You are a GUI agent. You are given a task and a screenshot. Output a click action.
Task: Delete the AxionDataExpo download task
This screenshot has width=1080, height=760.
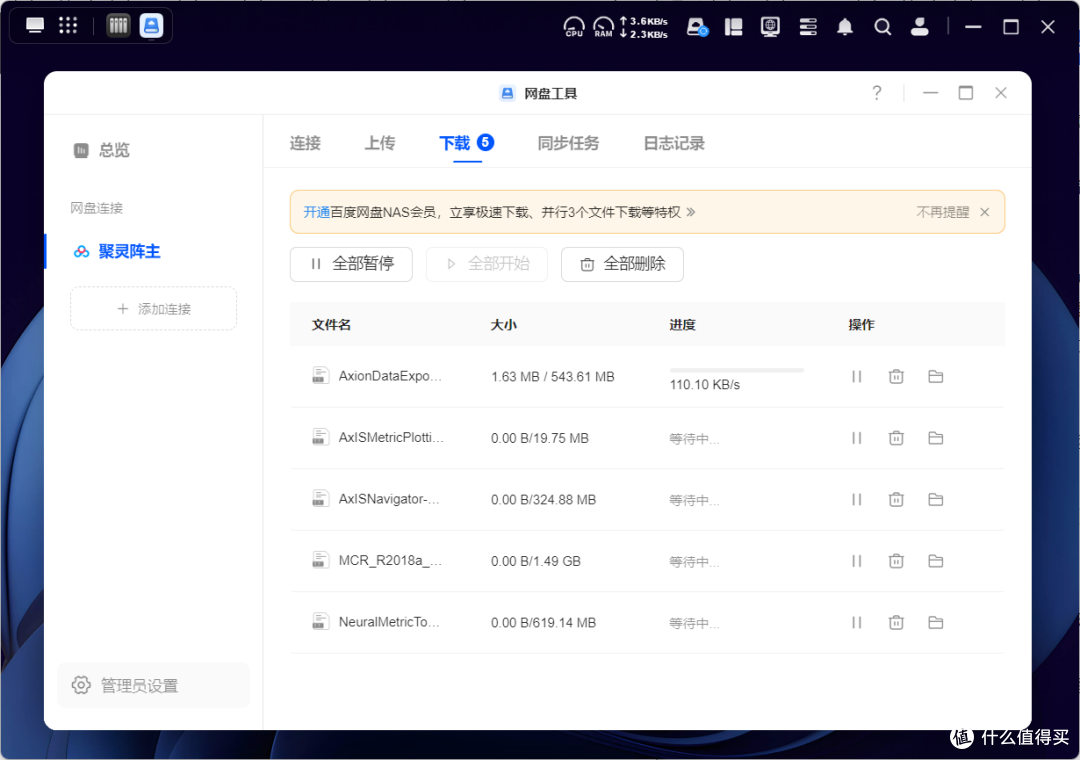896,376
